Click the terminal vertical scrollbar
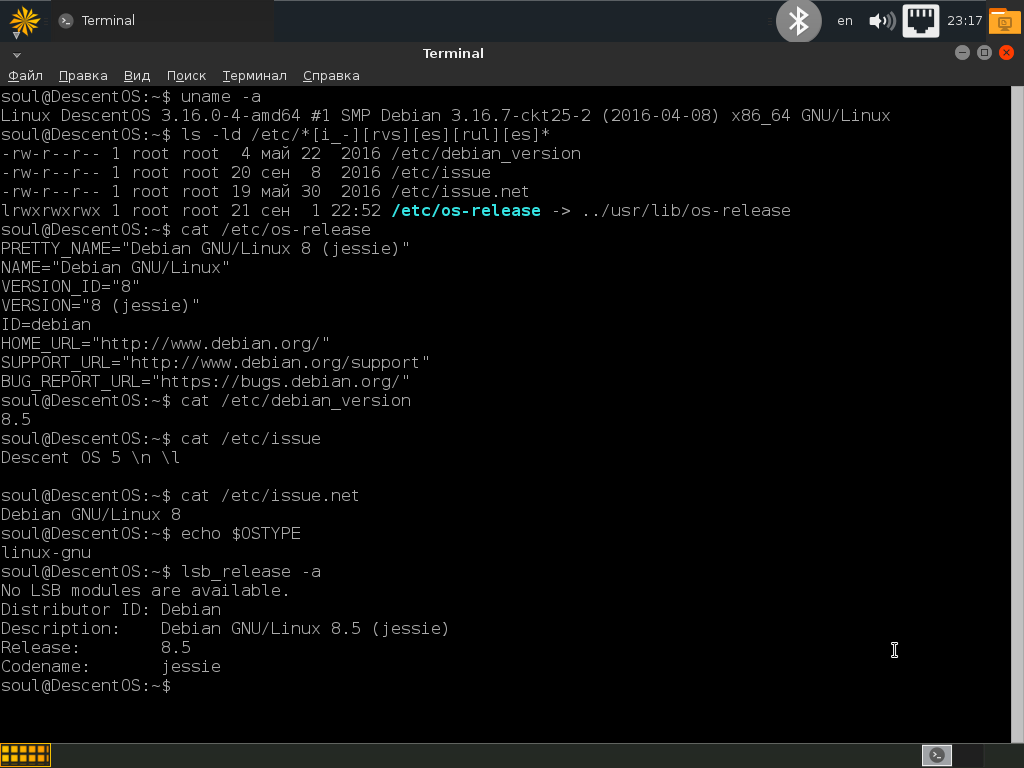Viewport: 1024px width, 768px height. (x=1017, y=414)
